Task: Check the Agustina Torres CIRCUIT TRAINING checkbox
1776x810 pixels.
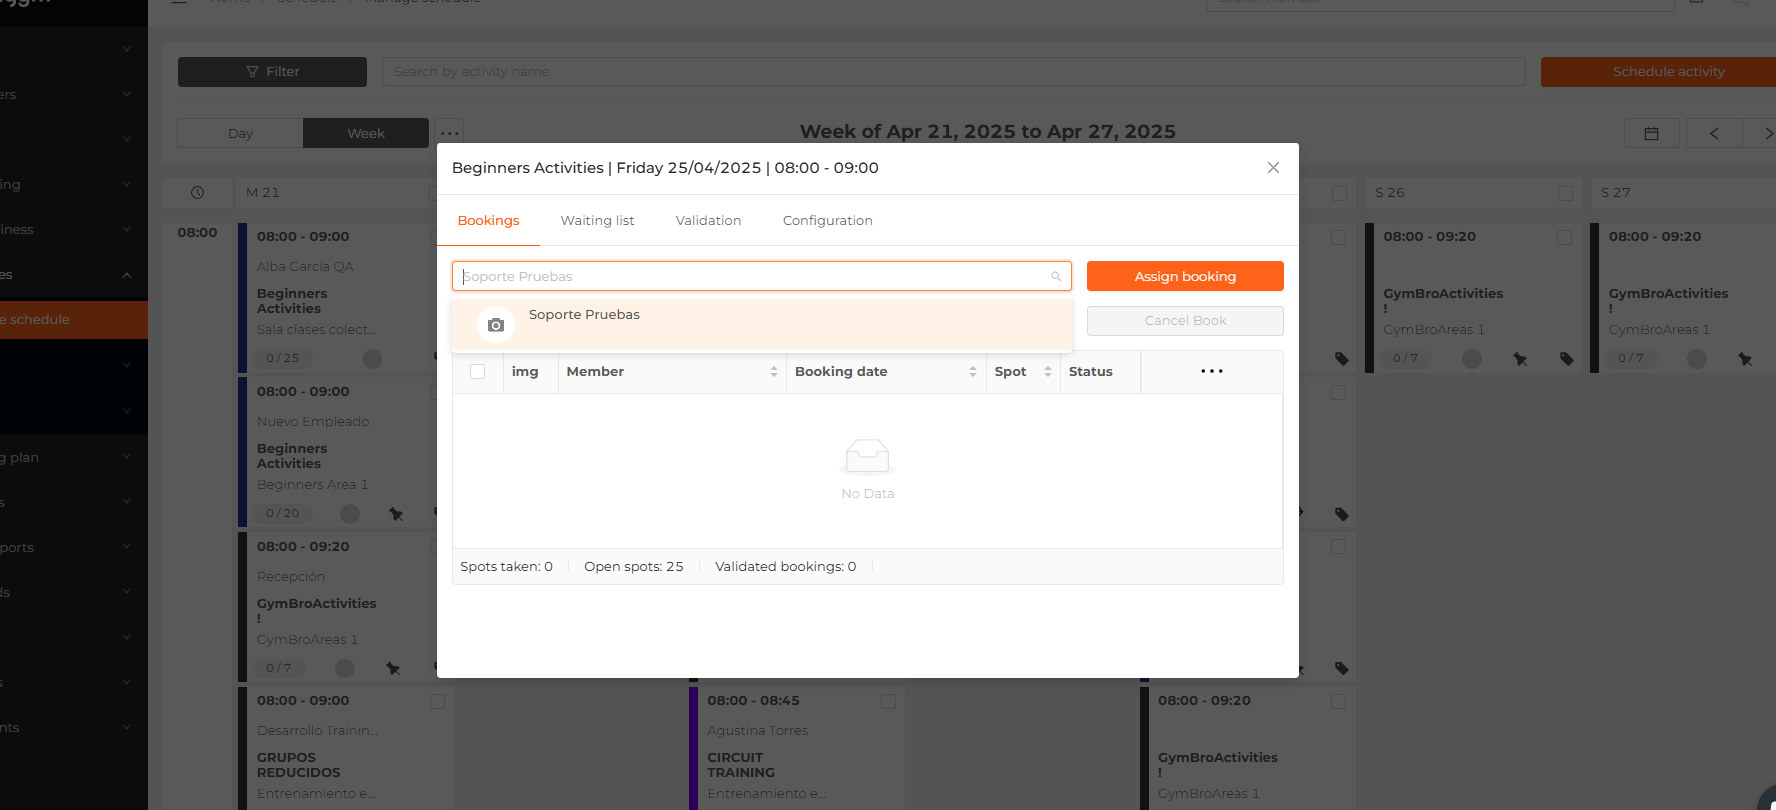Action: pyautogui.click(x=888, y=702)
